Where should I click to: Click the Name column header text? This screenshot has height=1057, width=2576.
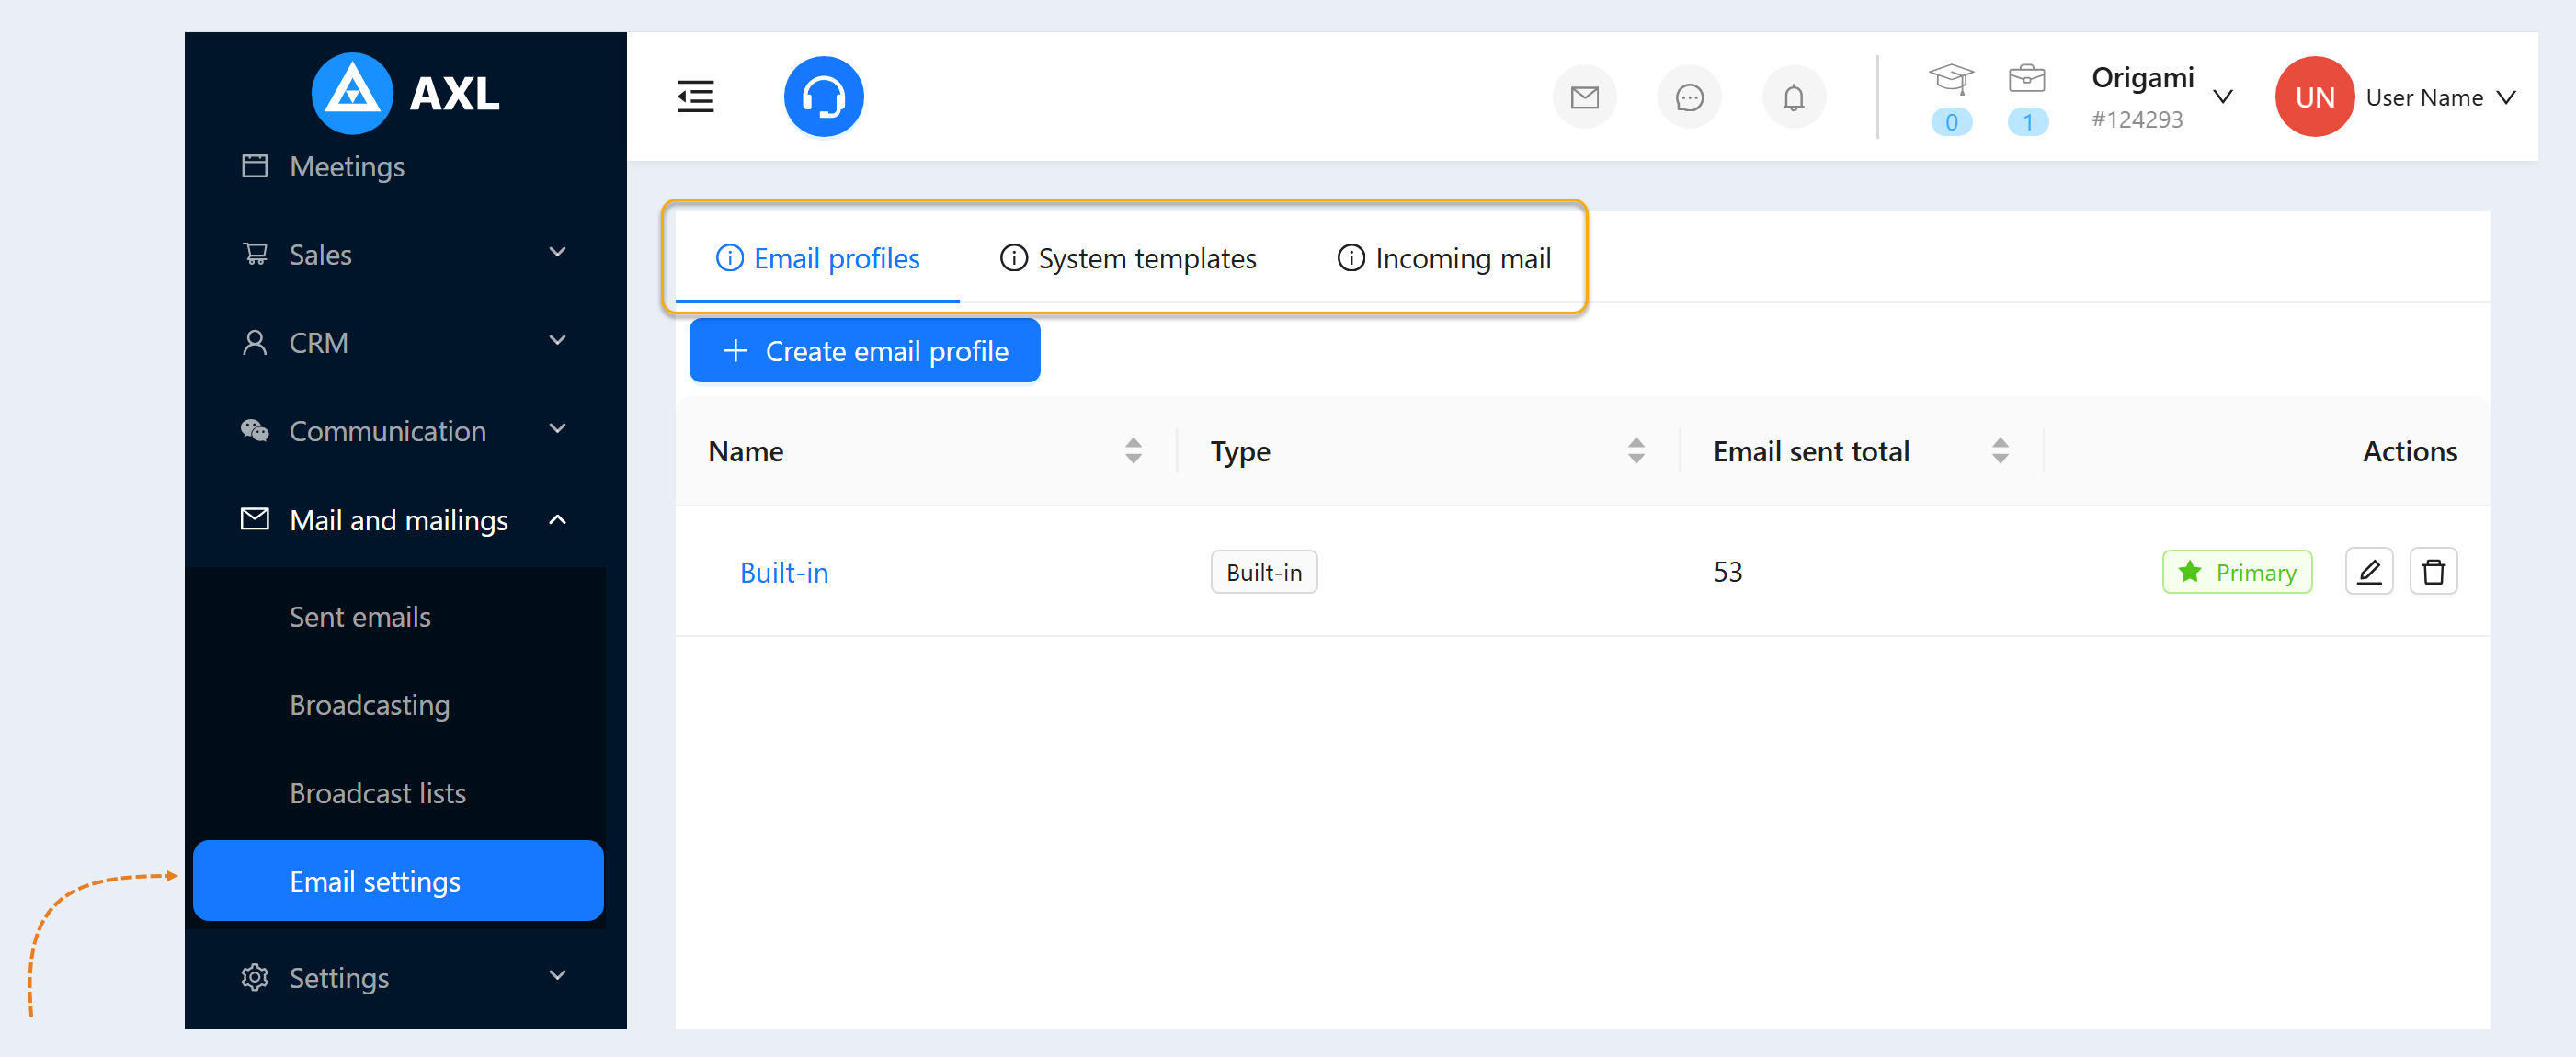pyautogui.click(x=746, y=451)
